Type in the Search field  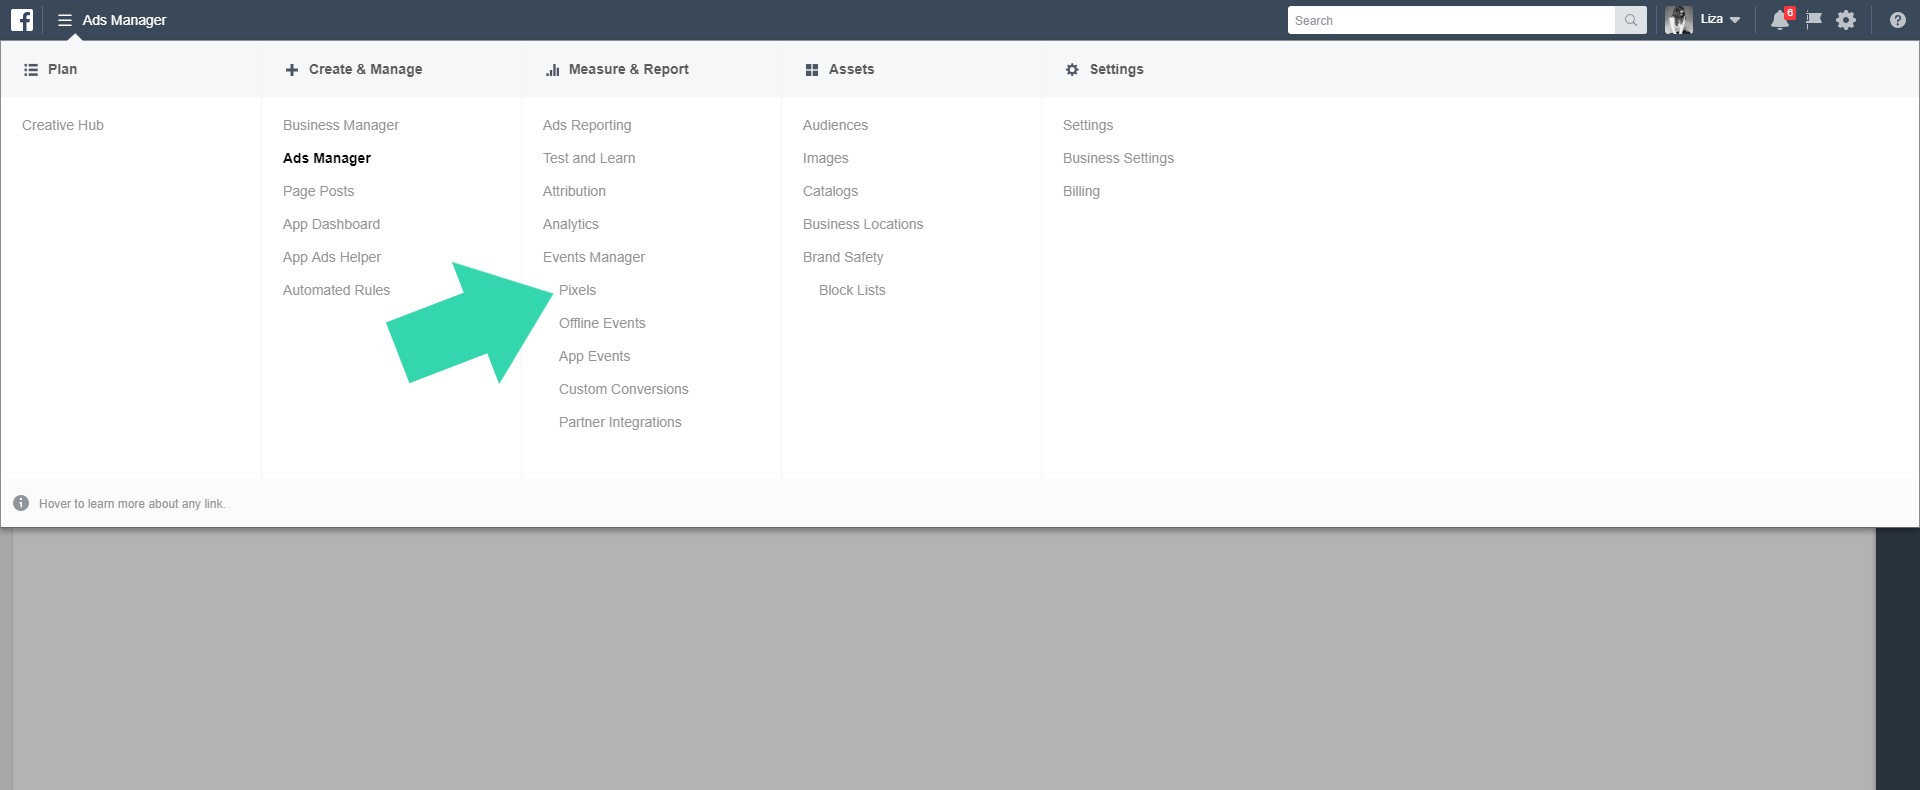click(x=1450, y=20)
